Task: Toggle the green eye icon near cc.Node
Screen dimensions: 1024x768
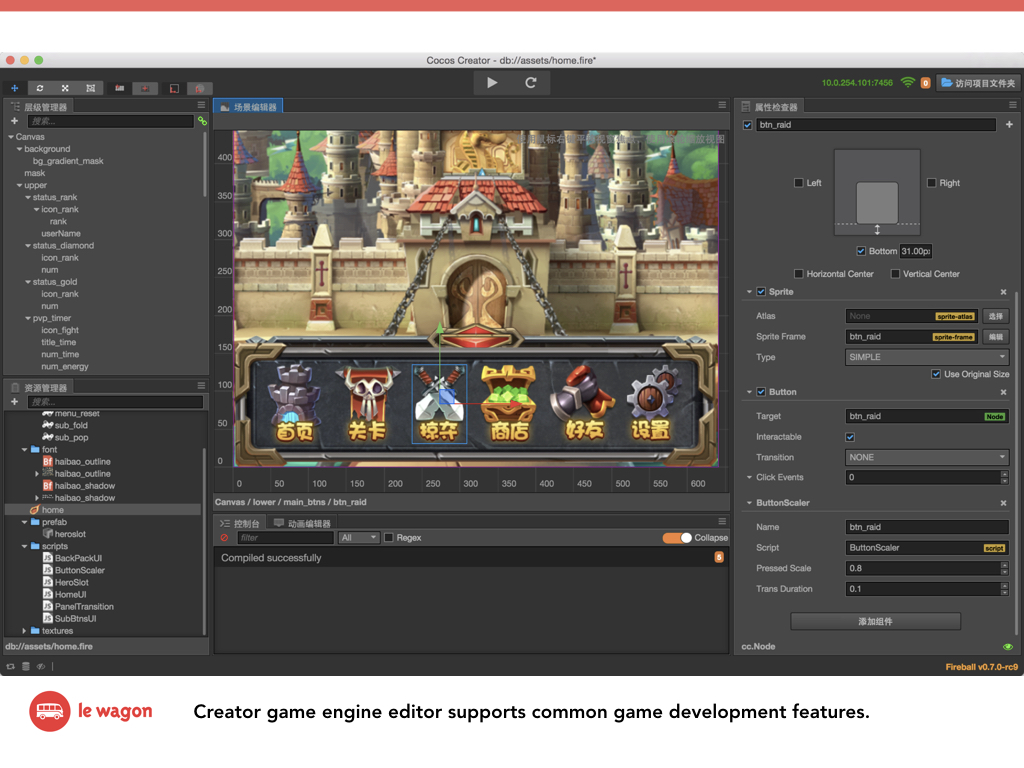Action: click(x=1008, y=647)
